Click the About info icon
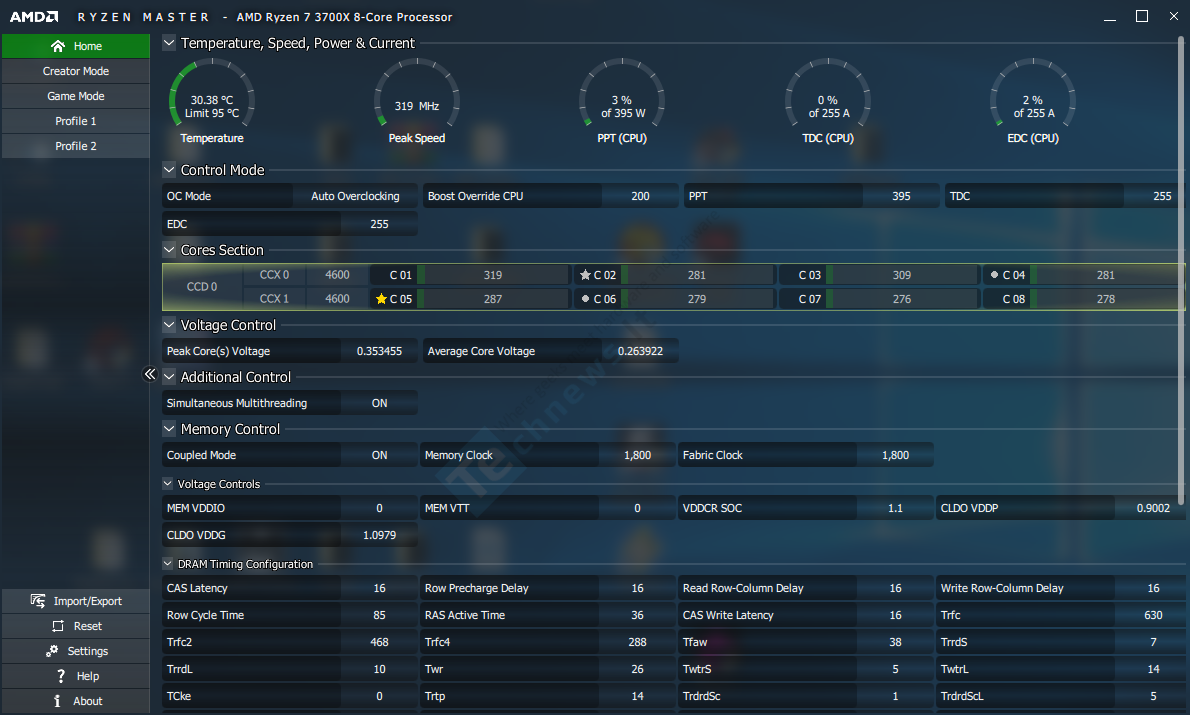 (x=57, y=701)
